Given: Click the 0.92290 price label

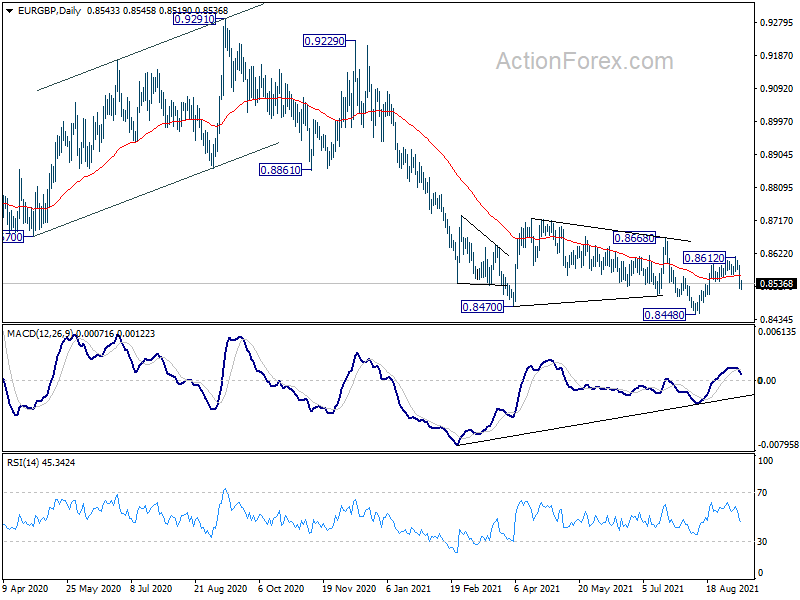Looking at the screenshot, I should (324, 41).
